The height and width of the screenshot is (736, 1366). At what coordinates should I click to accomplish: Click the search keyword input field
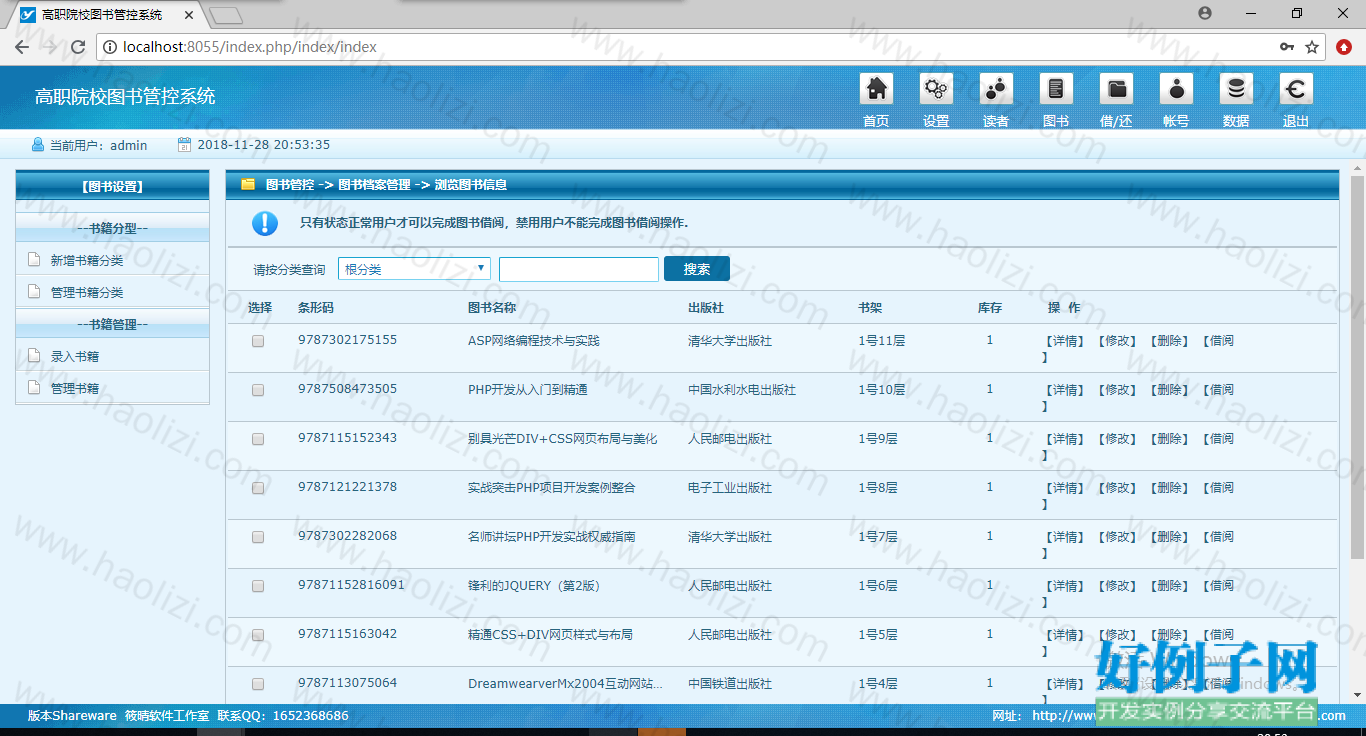579,269
